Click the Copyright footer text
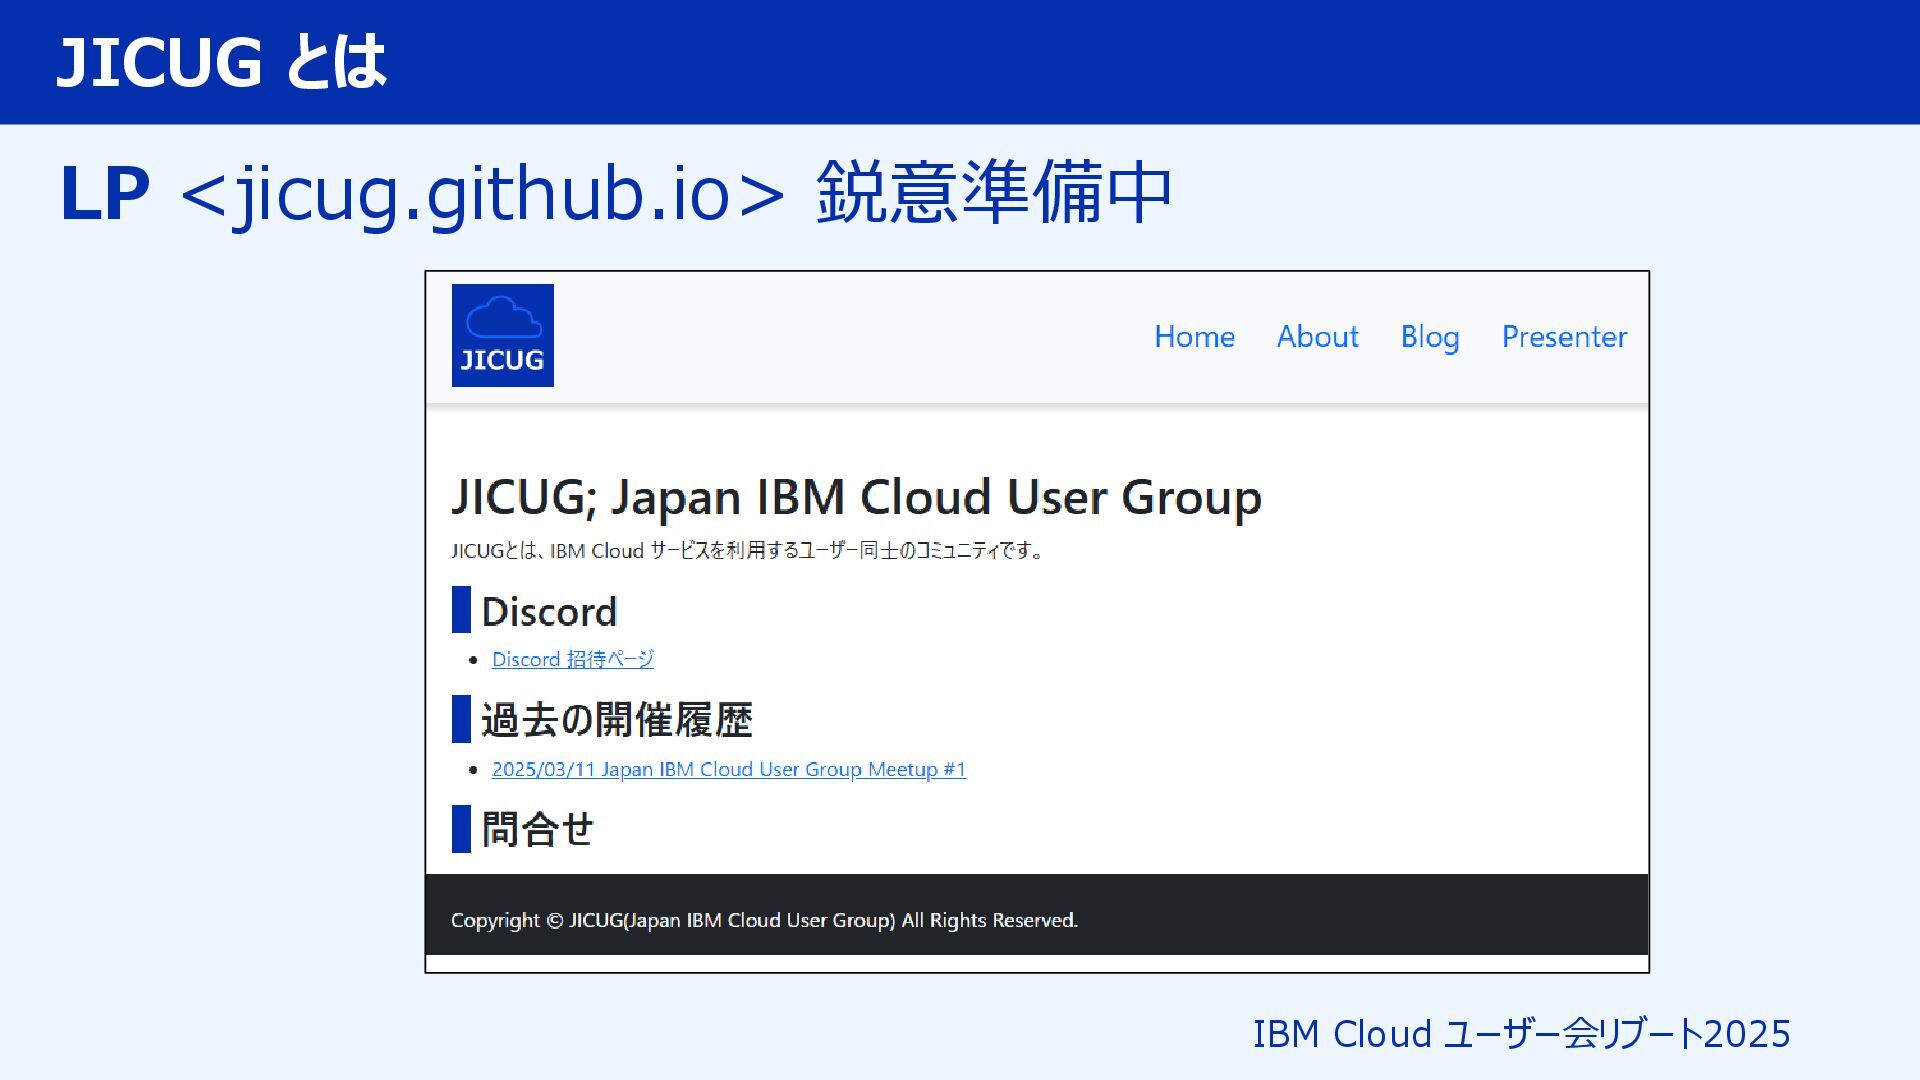Viewport: 1920px width, 1080px height. (x=764, y=920)
